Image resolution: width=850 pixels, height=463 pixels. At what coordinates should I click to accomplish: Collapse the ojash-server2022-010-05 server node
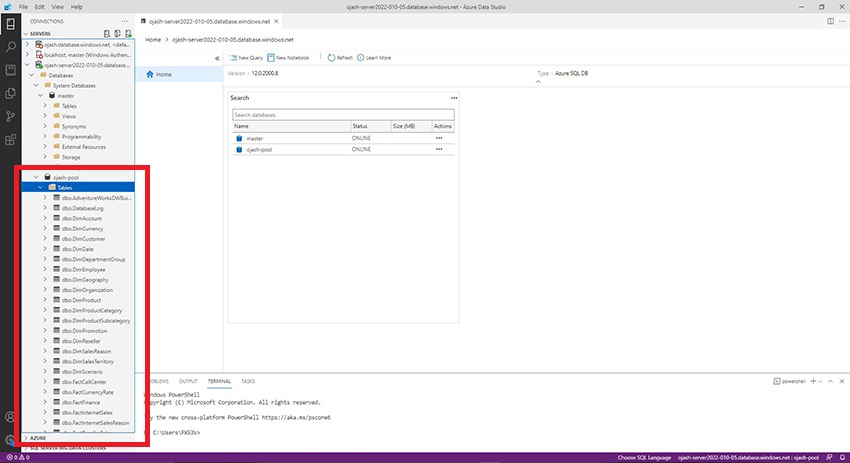click(x=27, y=65)
